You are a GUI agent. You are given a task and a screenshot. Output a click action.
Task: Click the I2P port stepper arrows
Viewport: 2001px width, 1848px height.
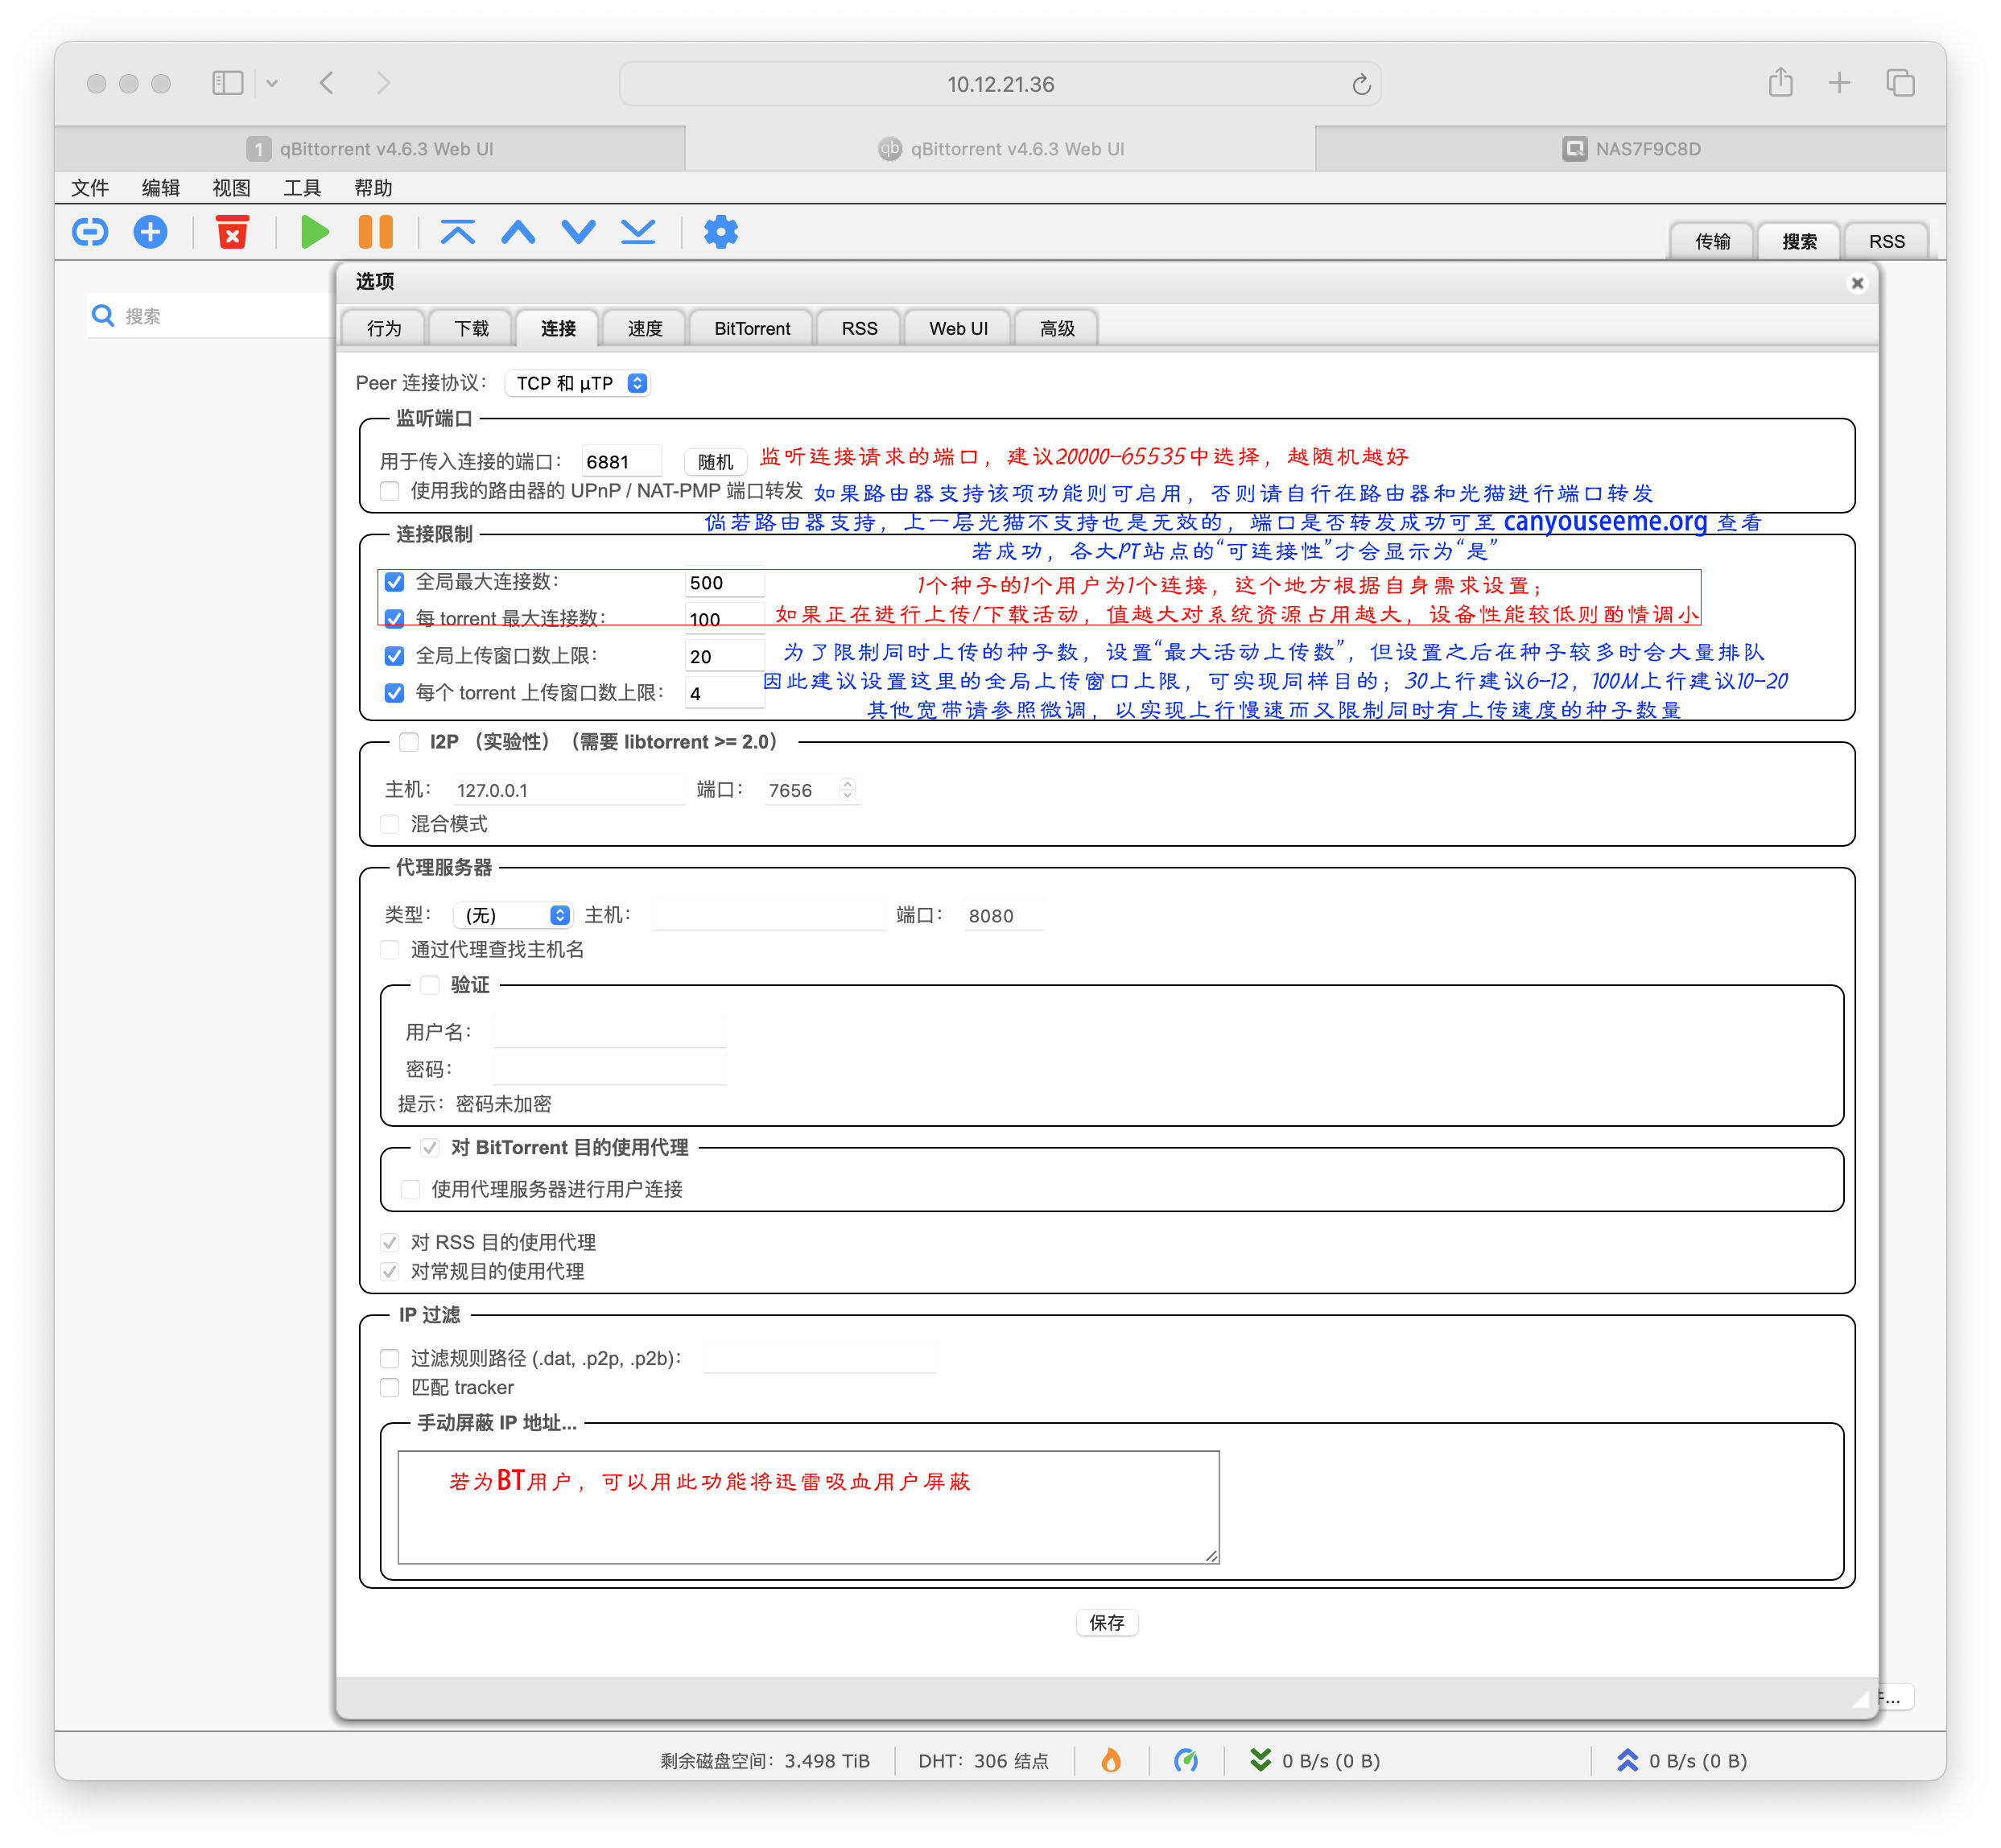[x=847, y=789]
